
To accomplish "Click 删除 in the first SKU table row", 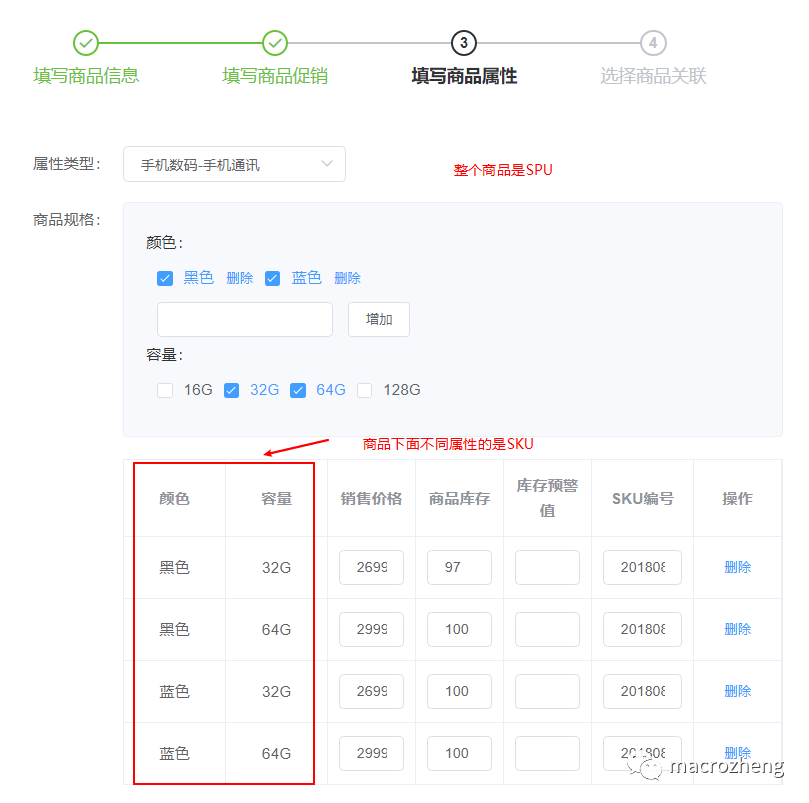I will (x=737, y=567).
